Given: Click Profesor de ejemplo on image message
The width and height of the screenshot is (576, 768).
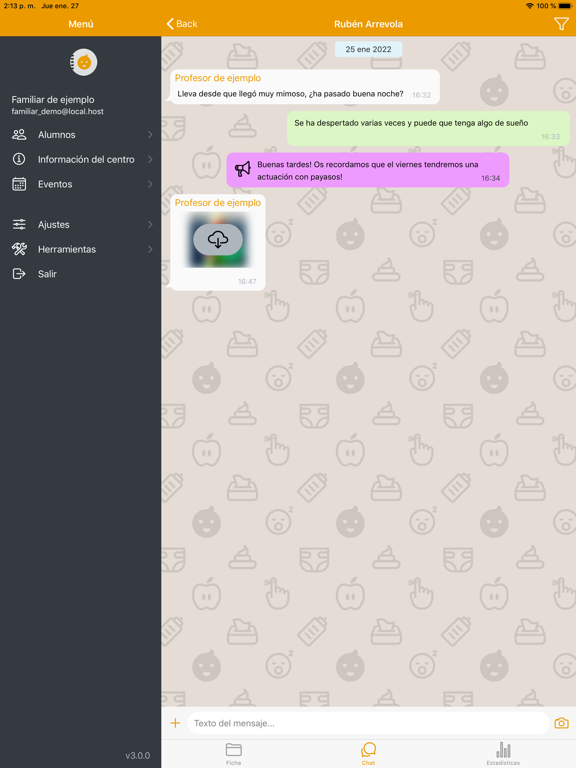Looking at the screenshot, I should click(x=217, y=202).
